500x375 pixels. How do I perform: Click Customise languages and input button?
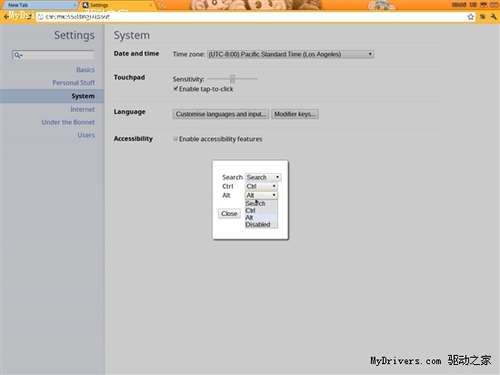(221, 114)
